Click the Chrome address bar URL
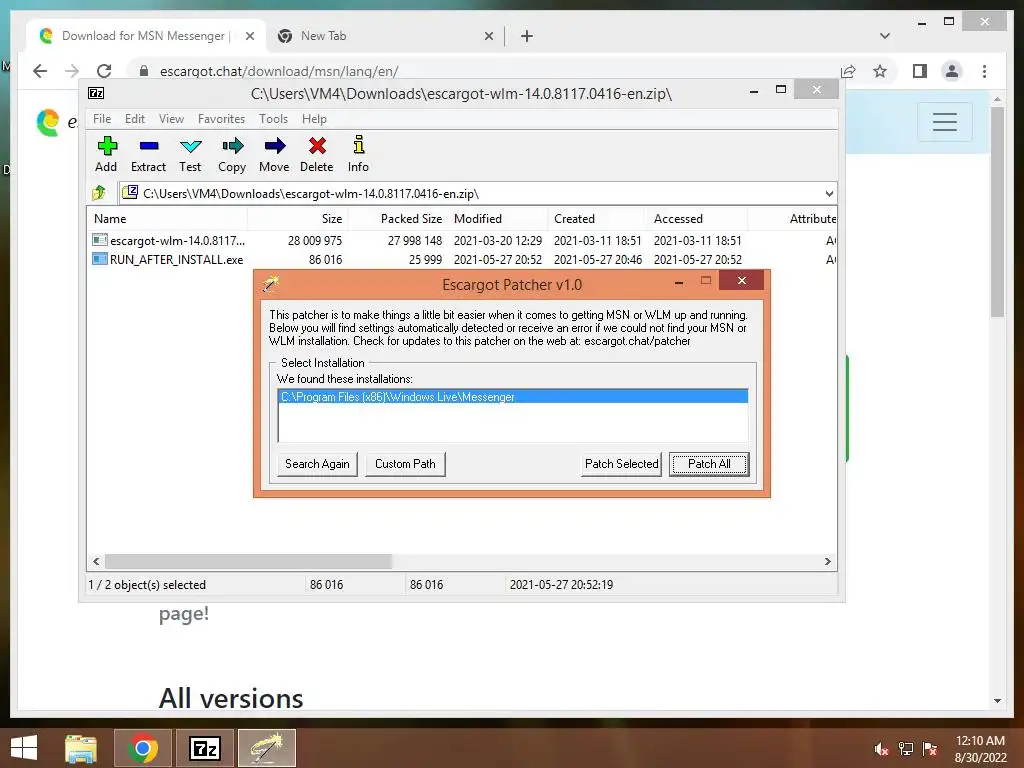Viewport: 1024px width, 768px height. (x=279, y=71)
